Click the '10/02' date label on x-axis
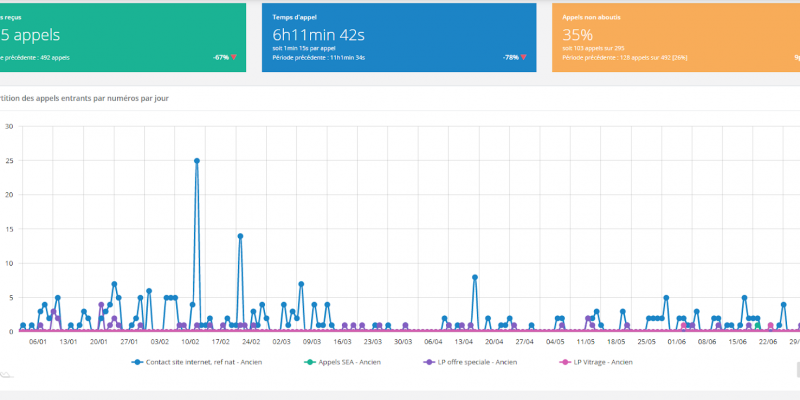 click(191, 341)
